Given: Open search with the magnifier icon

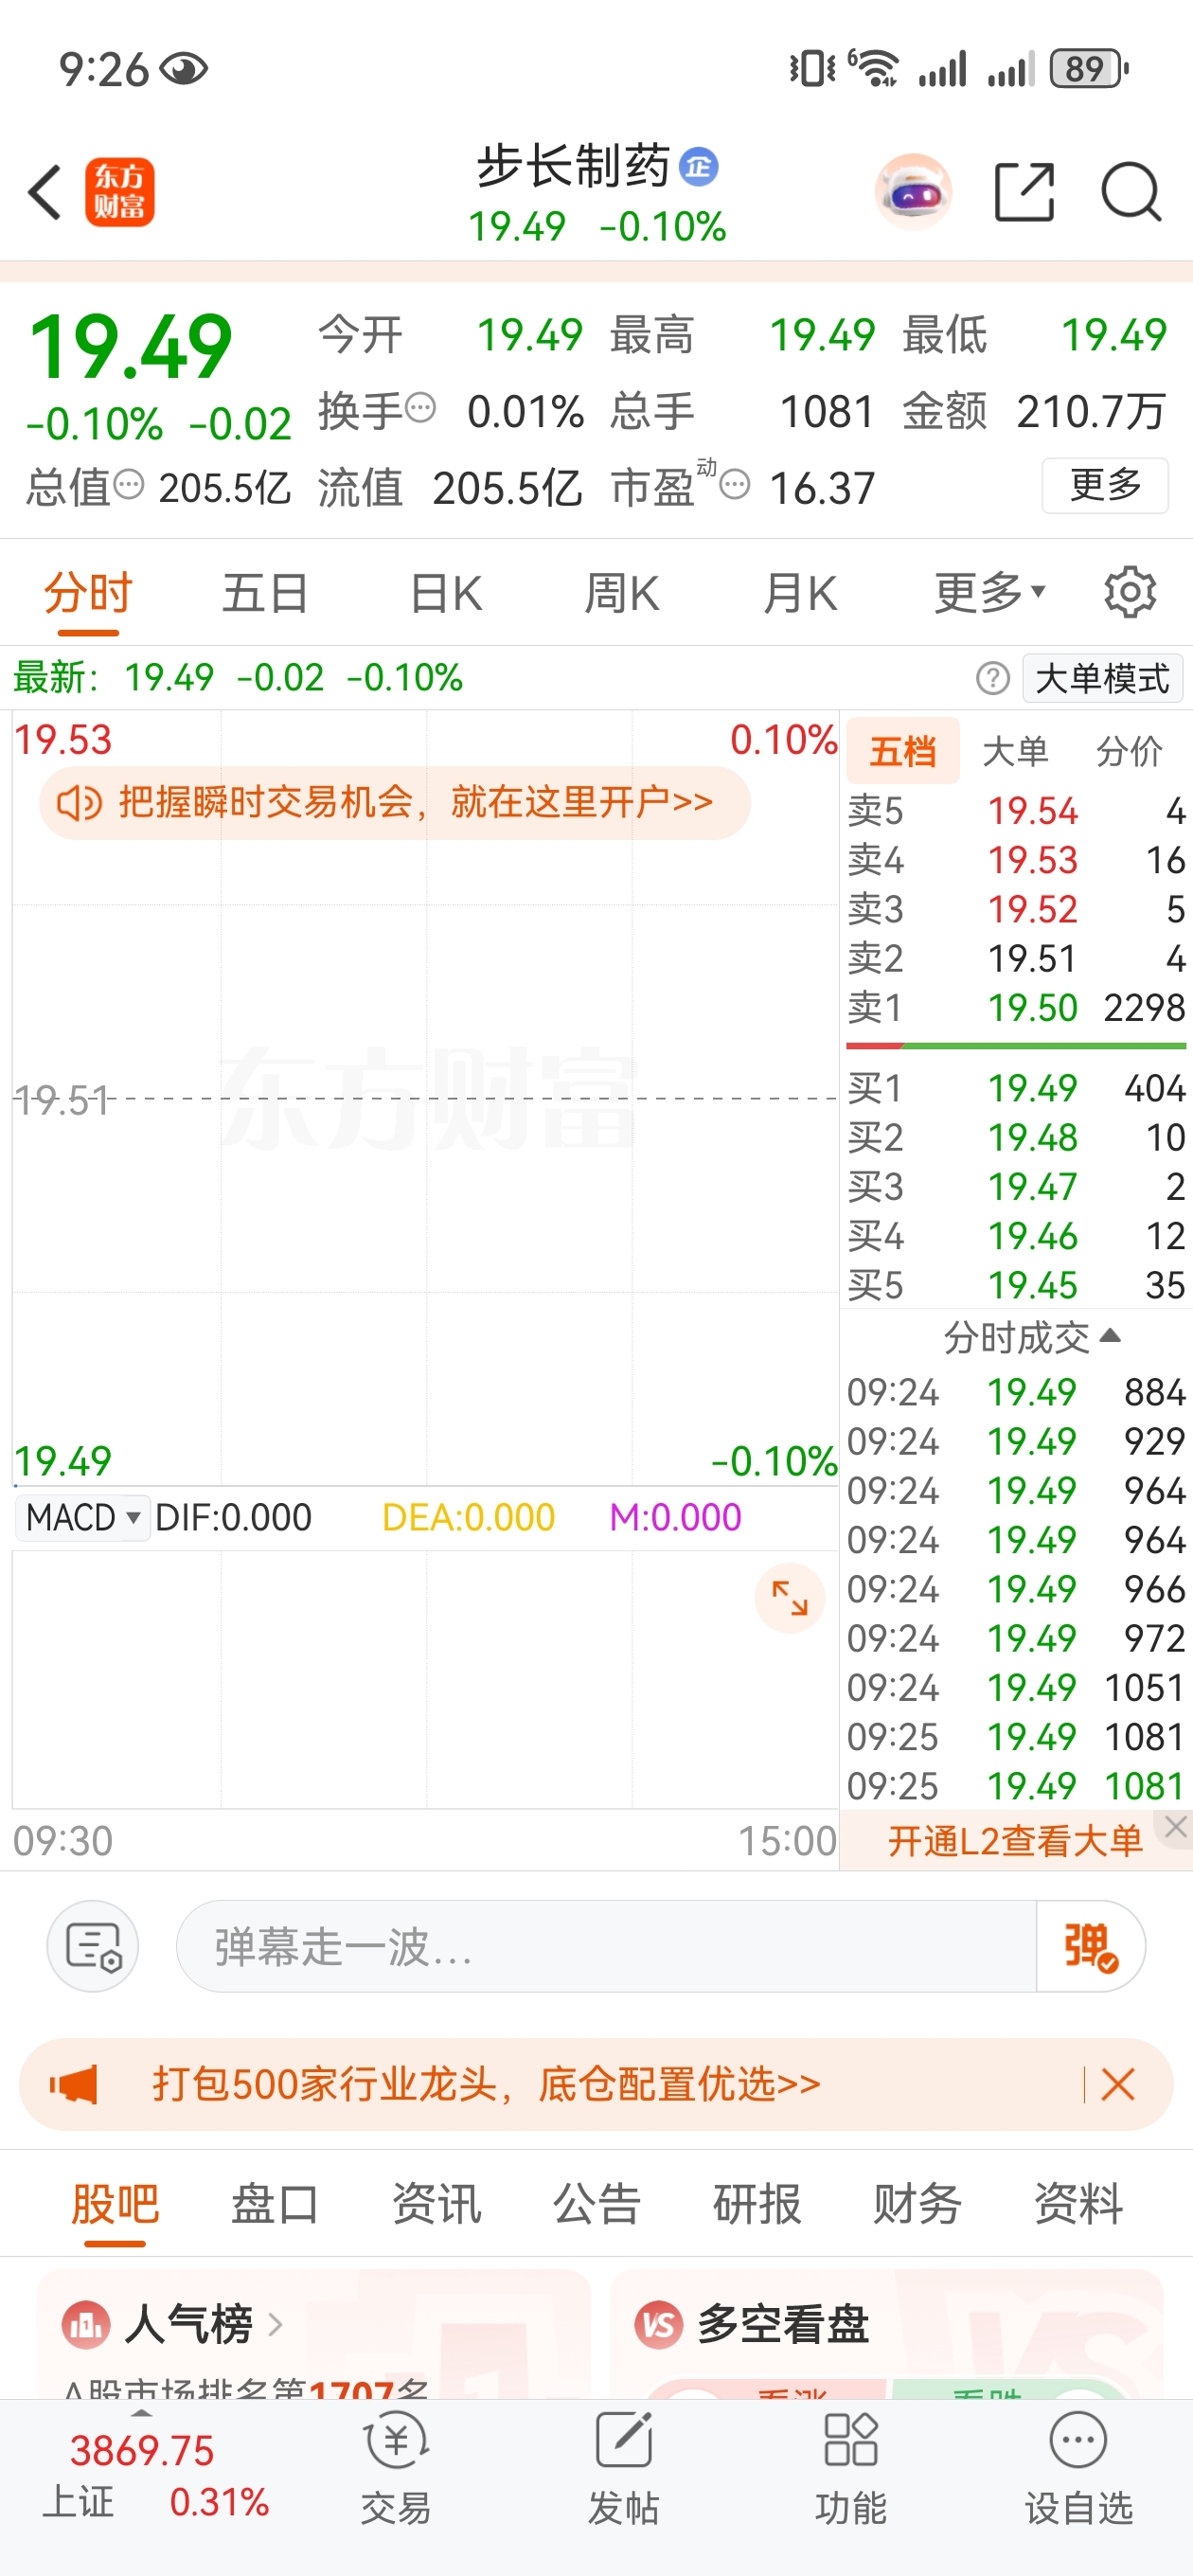Looking at the screenshot, I should pyautogui.click(x=1131, y=192).
